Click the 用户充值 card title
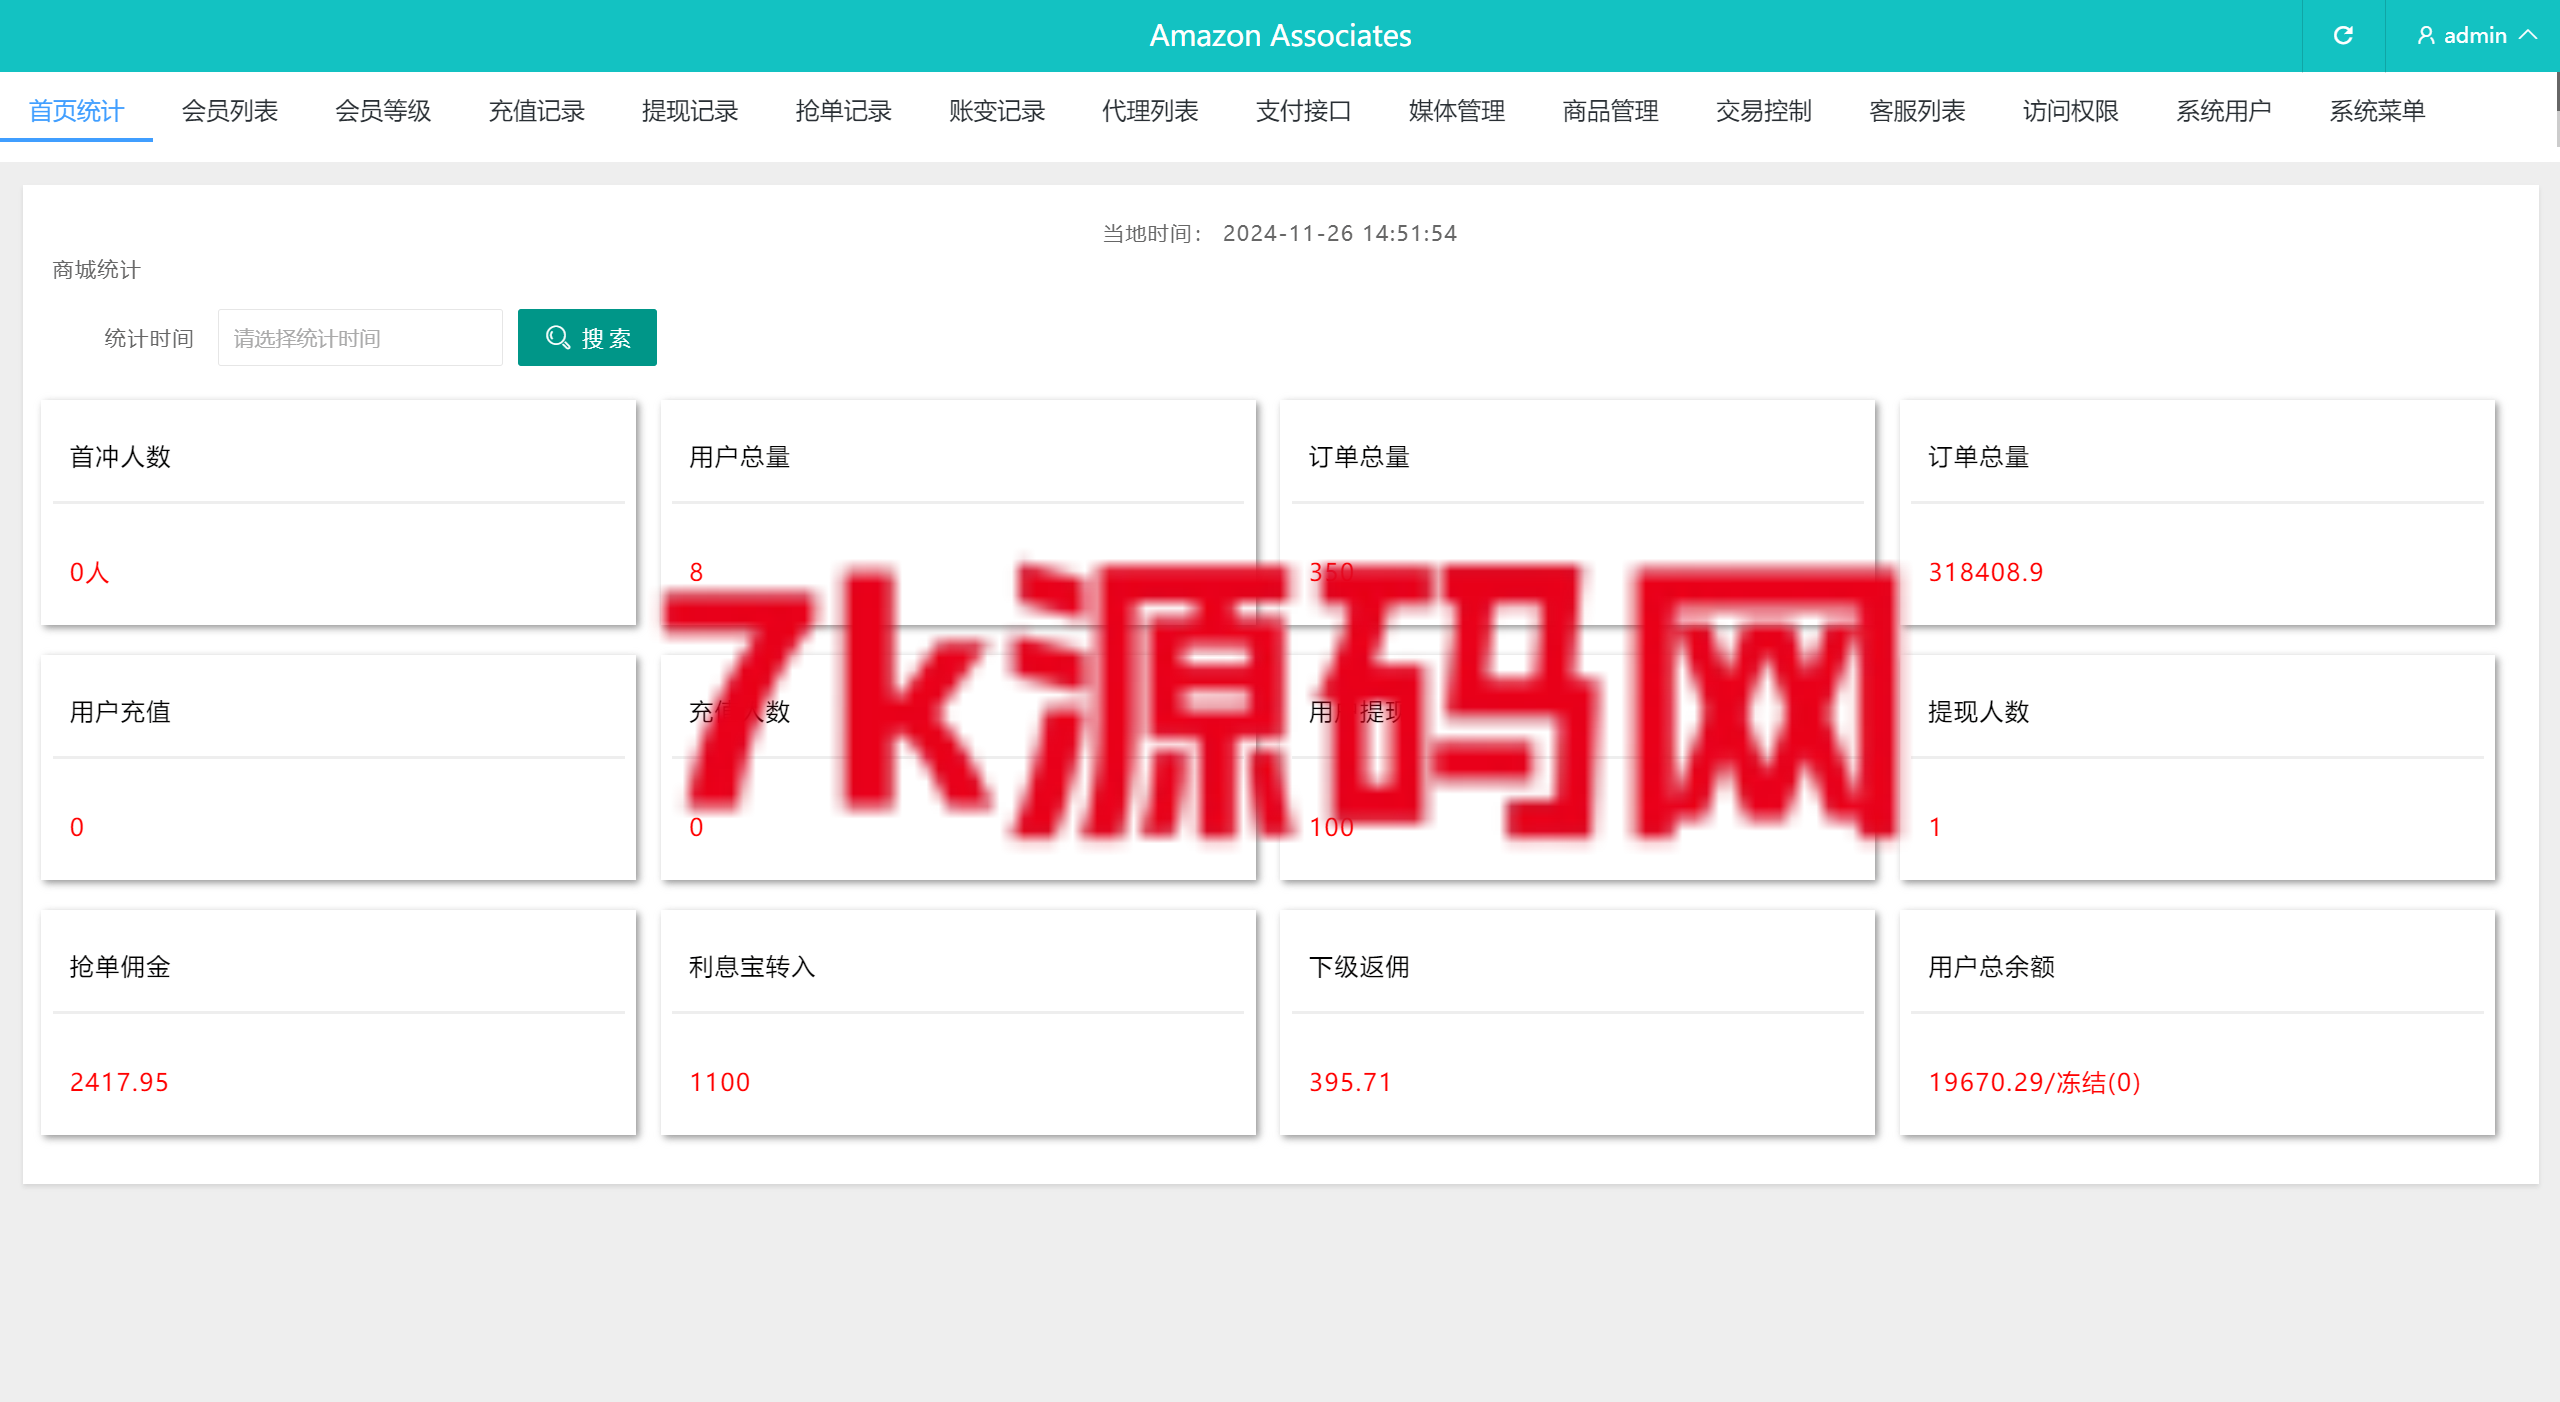 [120, 712]
